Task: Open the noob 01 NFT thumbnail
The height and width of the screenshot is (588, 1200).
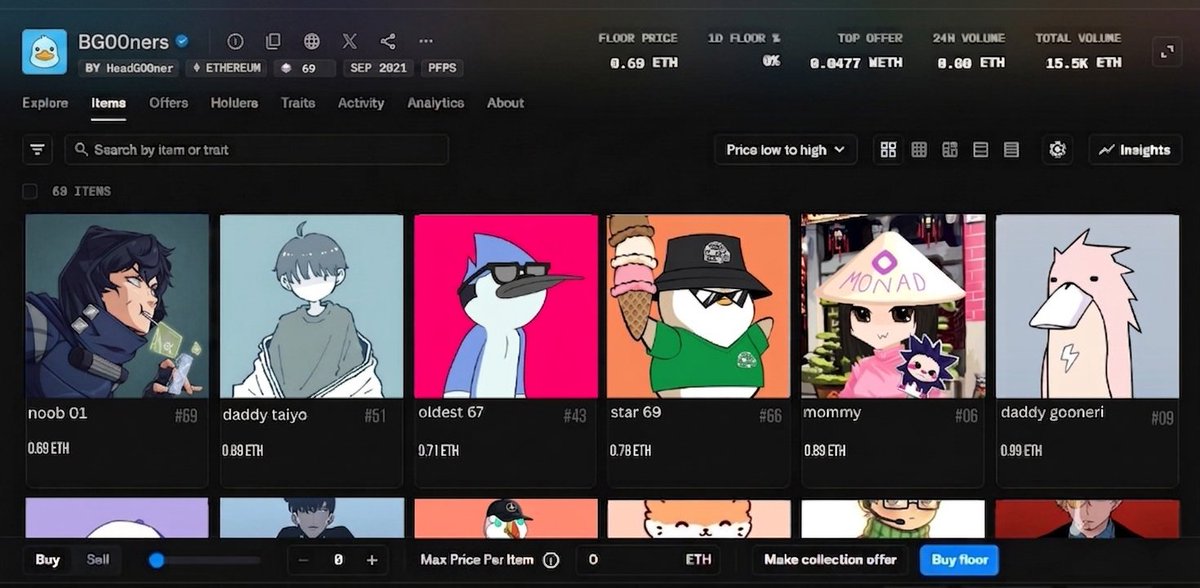Action: (x=117, y=306)
